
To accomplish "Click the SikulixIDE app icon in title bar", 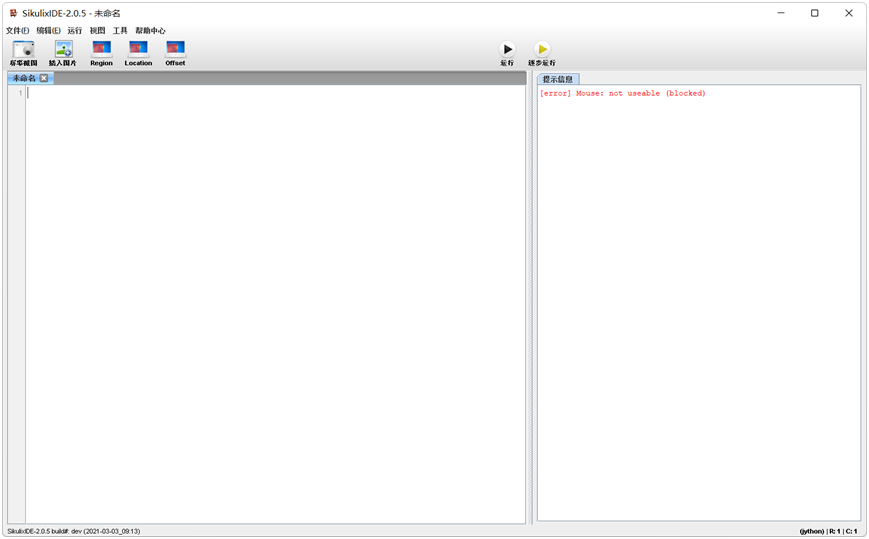I will tap(13, 13).
